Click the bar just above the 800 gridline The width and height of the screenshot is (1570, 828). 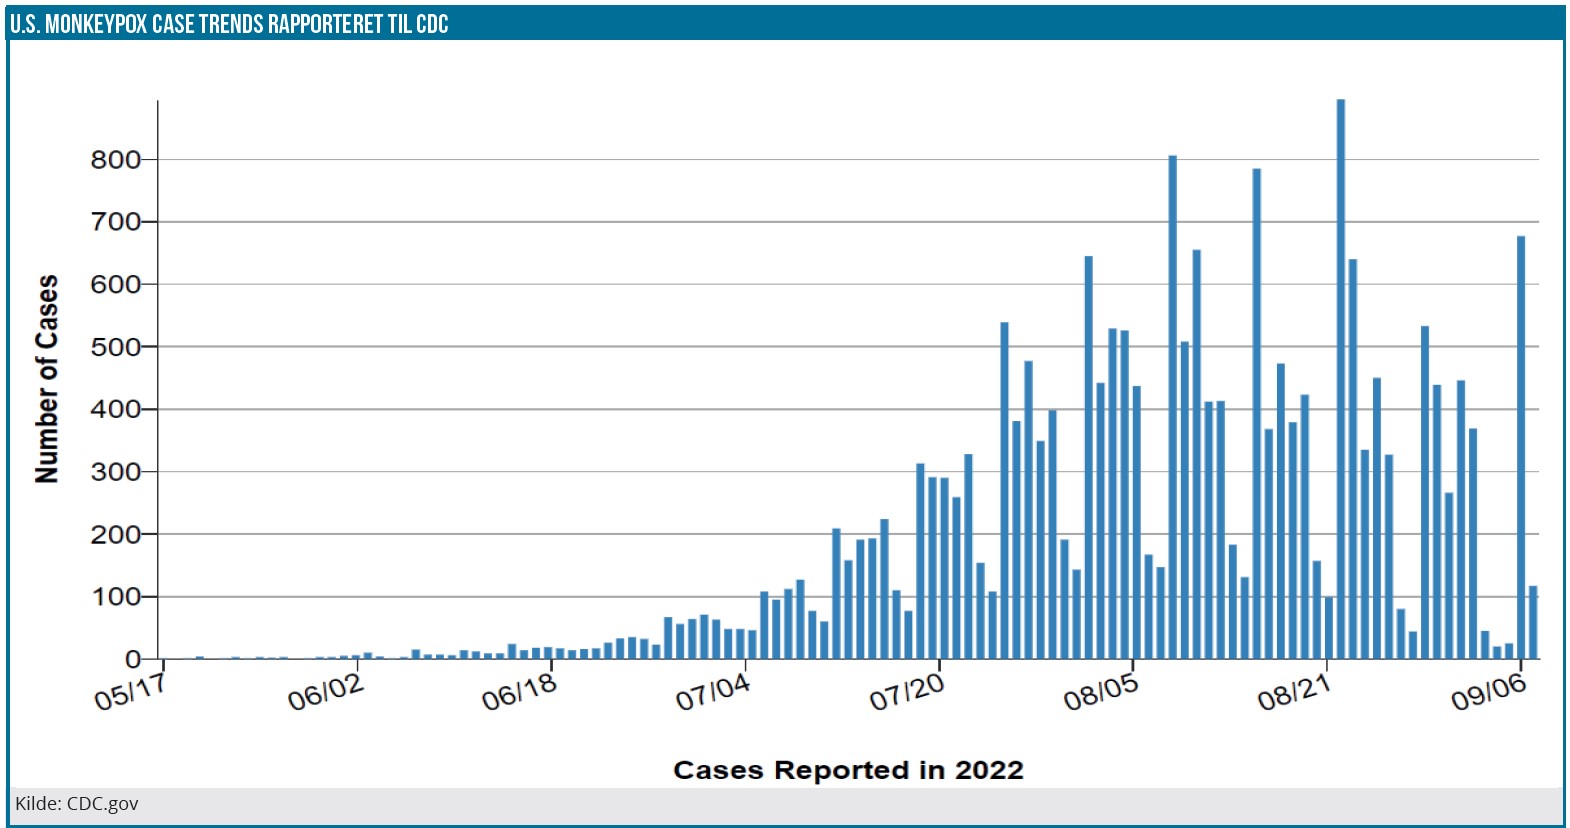1172,408
